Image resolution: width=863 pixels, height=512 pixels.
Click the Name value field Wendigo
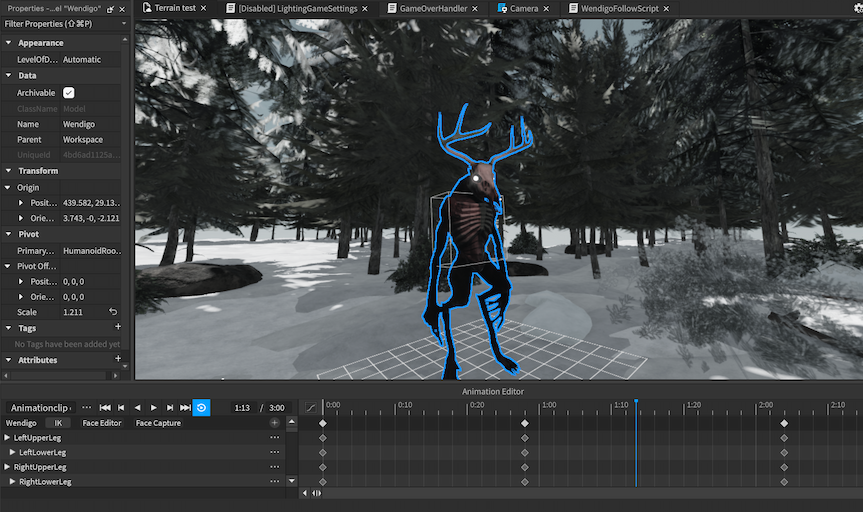pyautogui.click(x=90, y=124)
